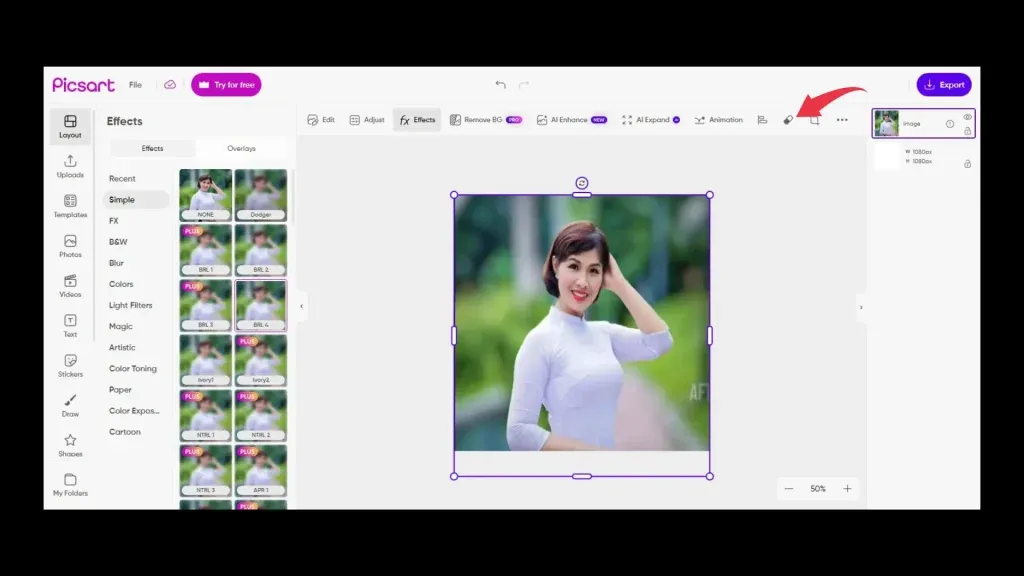Screen dimensions: 1024x576
Task: Switch to the Overlays tab
Action: click(x=242, y=148)
